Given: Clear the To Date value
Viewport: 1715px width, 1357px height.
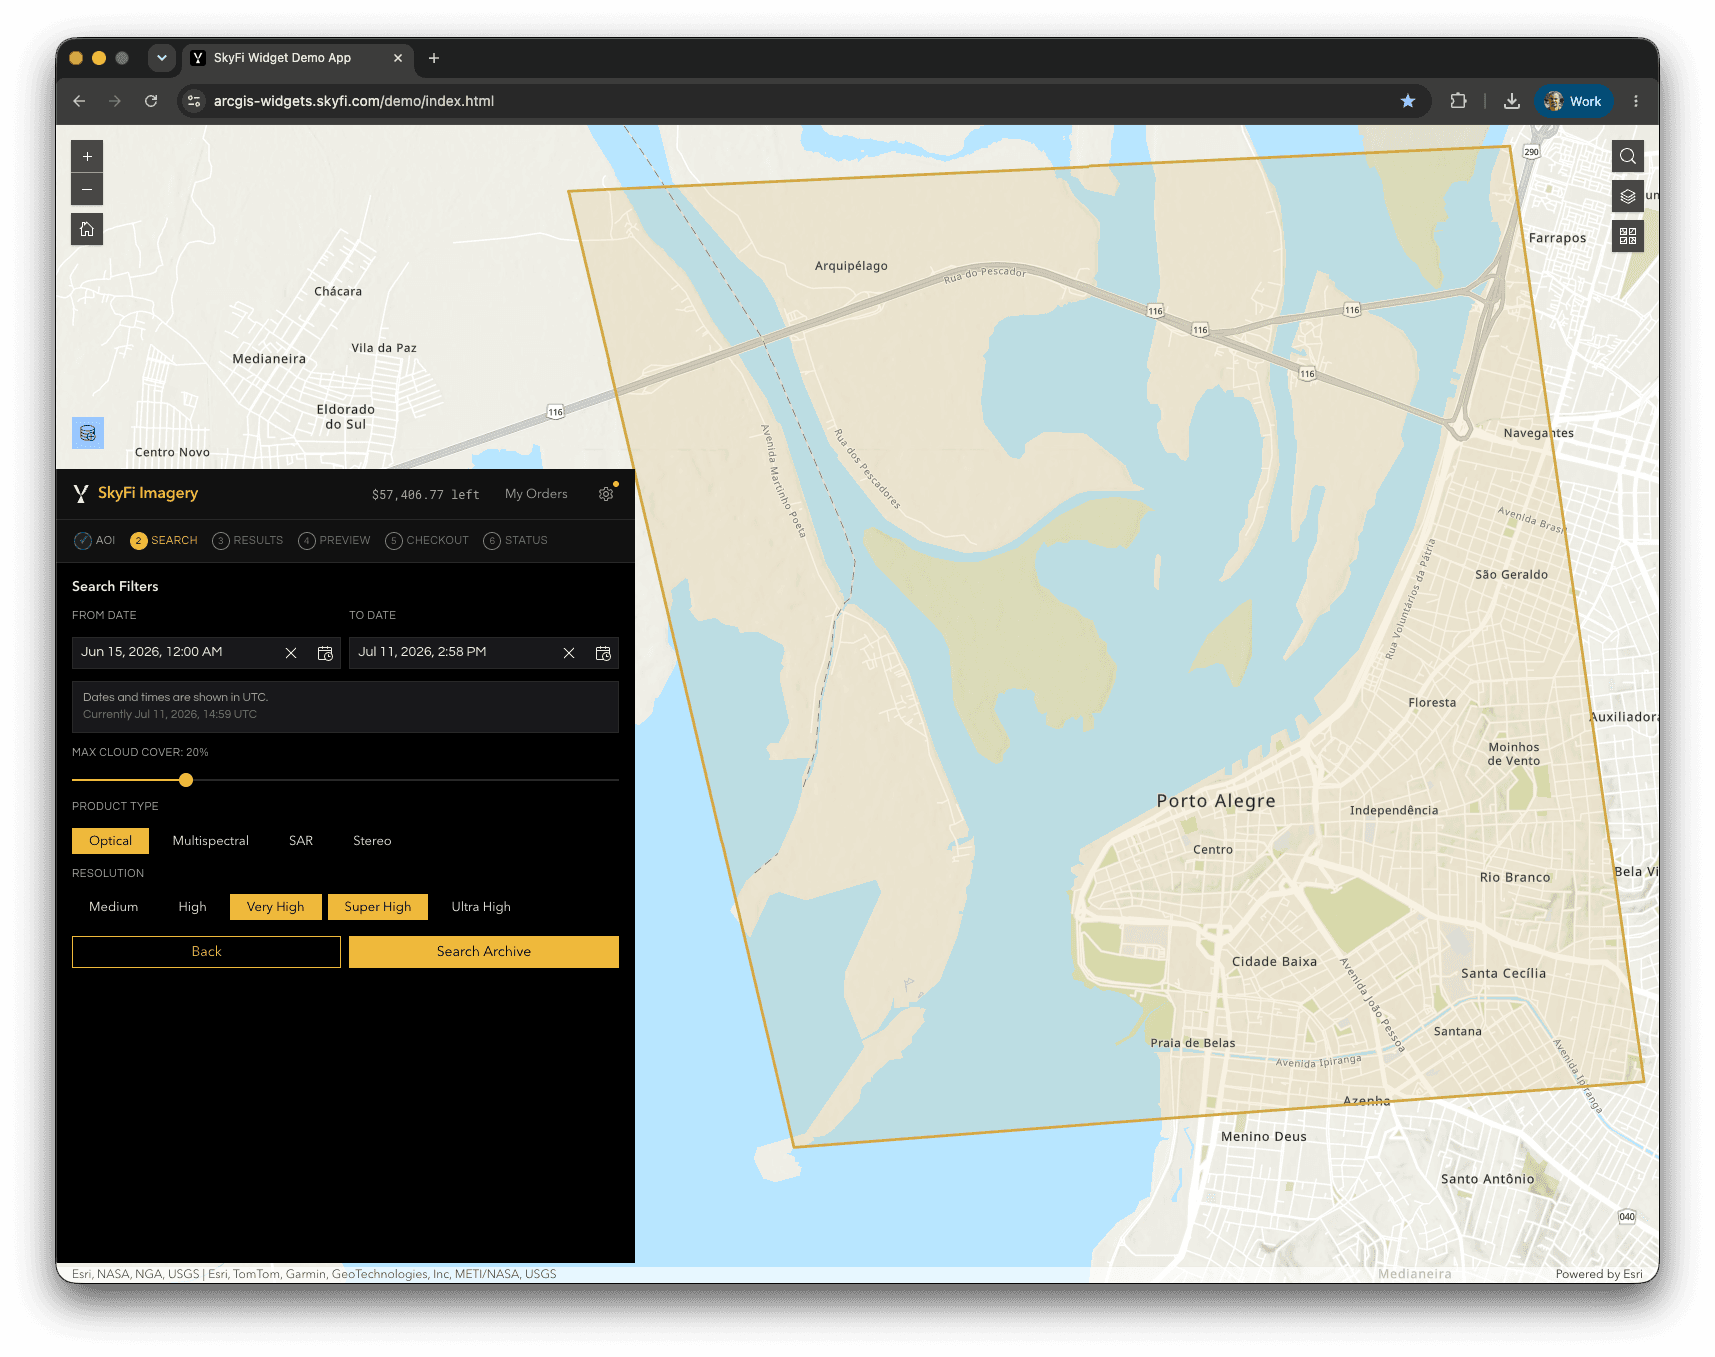Looking at the screenshot, I should tap(569, 653).
